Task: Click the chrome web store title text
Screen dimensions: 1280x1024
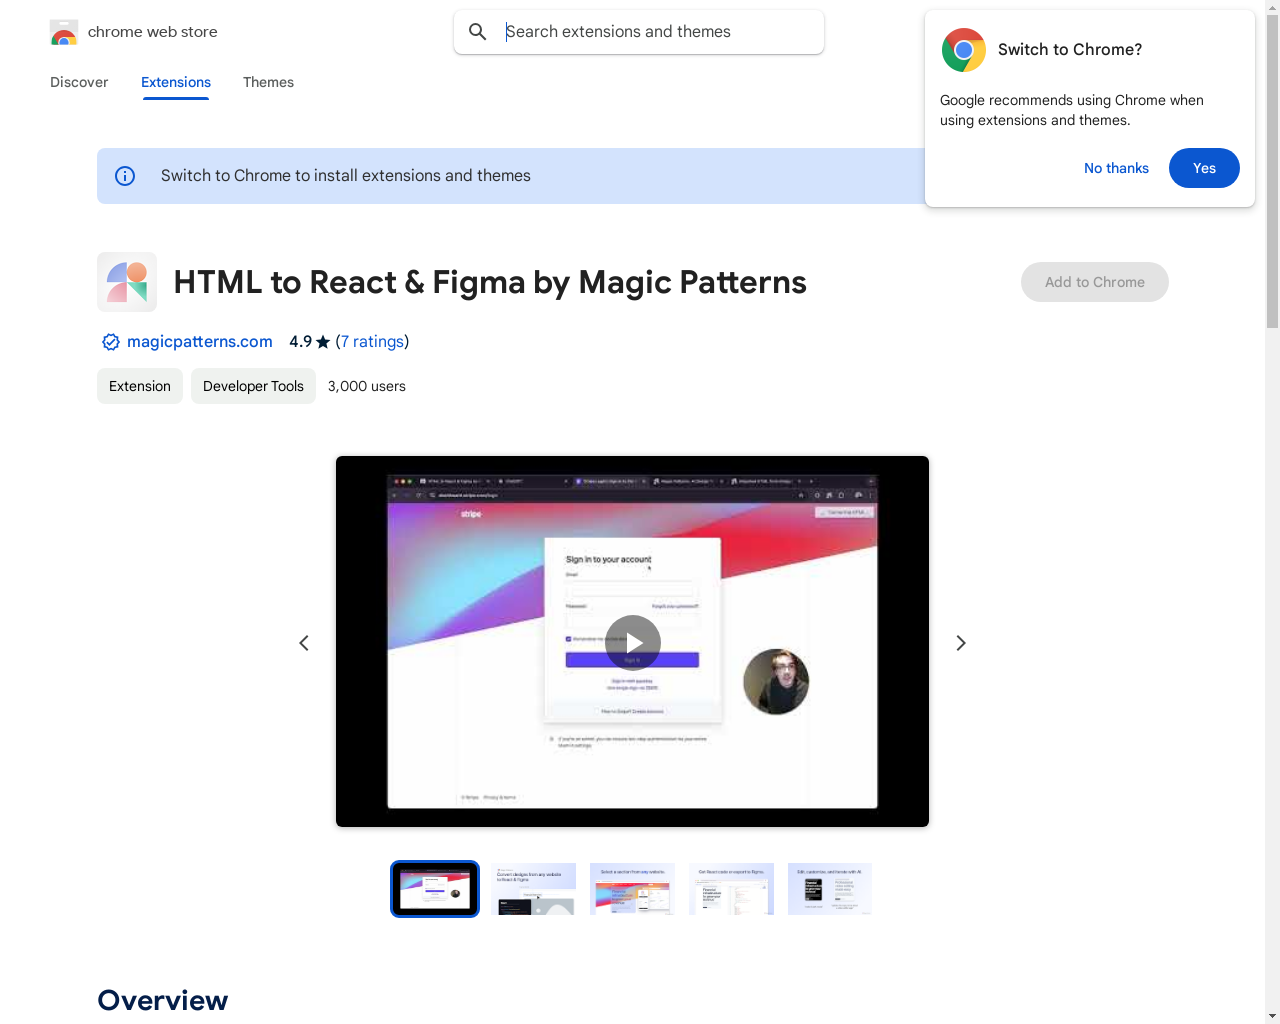Action: point(153,32)
